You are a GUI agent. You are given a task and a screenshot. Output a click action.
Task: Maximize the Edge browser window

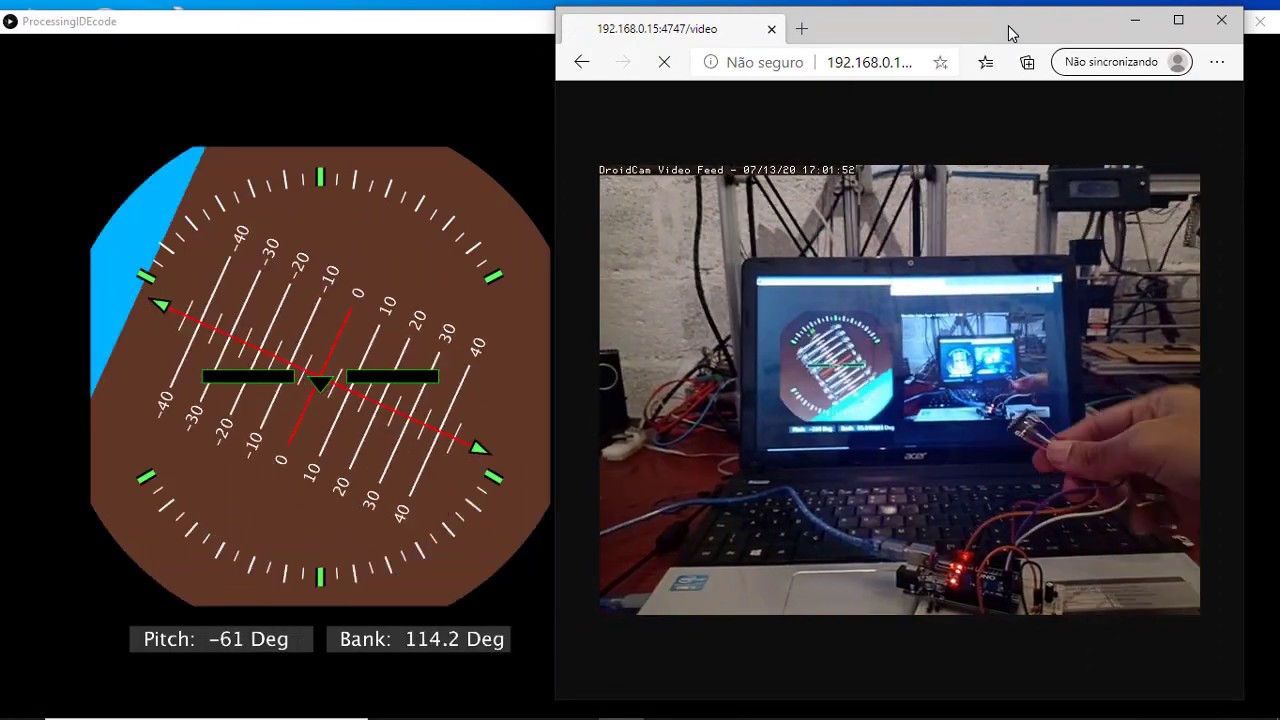coord(1178,20)
